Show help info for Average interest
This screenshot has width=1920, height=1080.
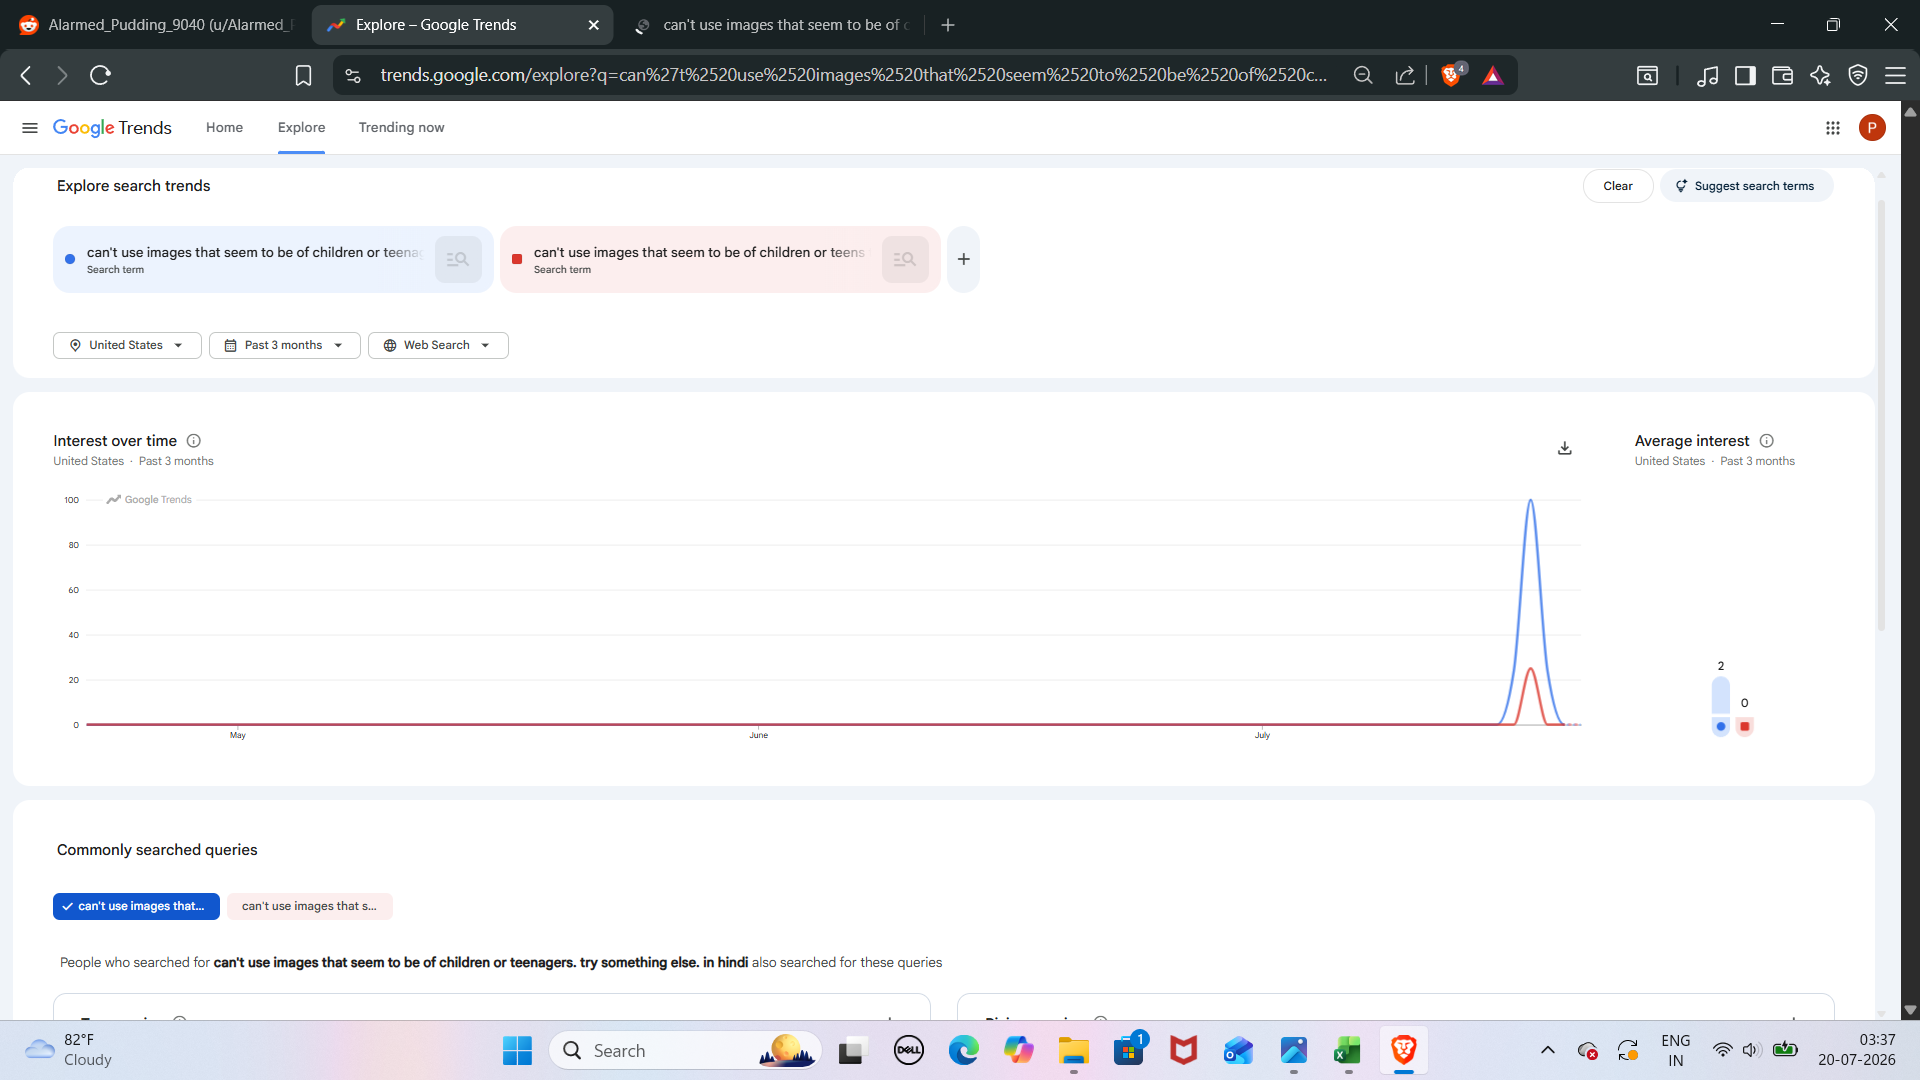(1767, 441)
